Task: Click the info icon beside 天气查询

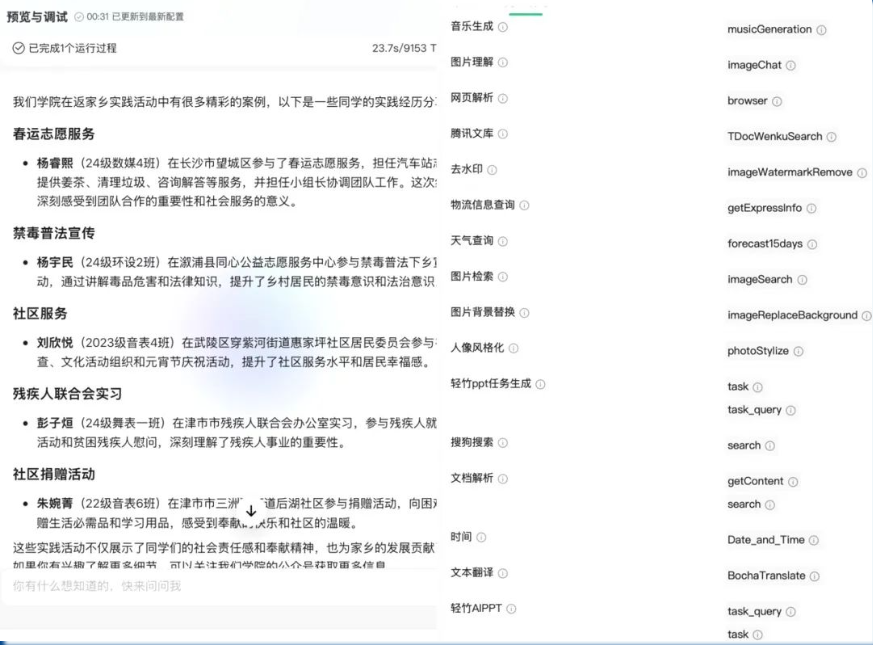Action: click(x=503, y=241)
